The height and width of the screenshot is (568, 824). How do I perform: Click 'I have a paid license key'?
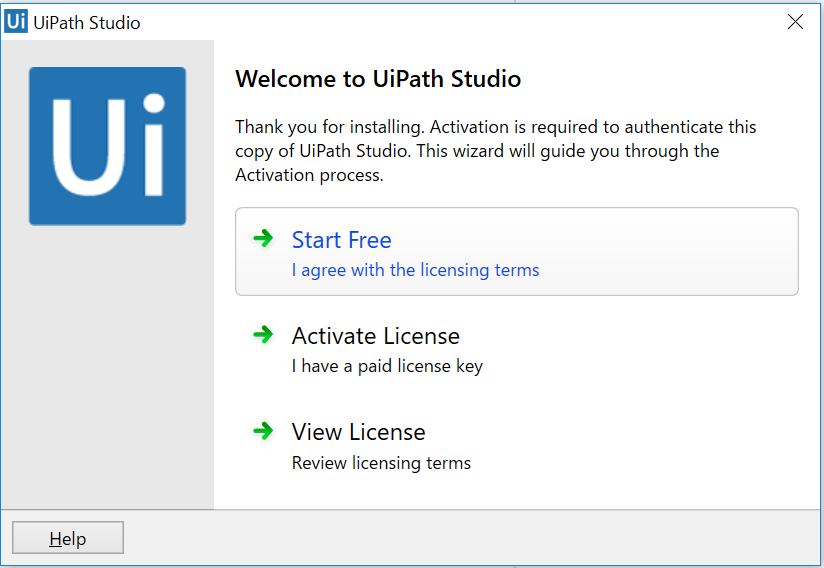[387, 366]
